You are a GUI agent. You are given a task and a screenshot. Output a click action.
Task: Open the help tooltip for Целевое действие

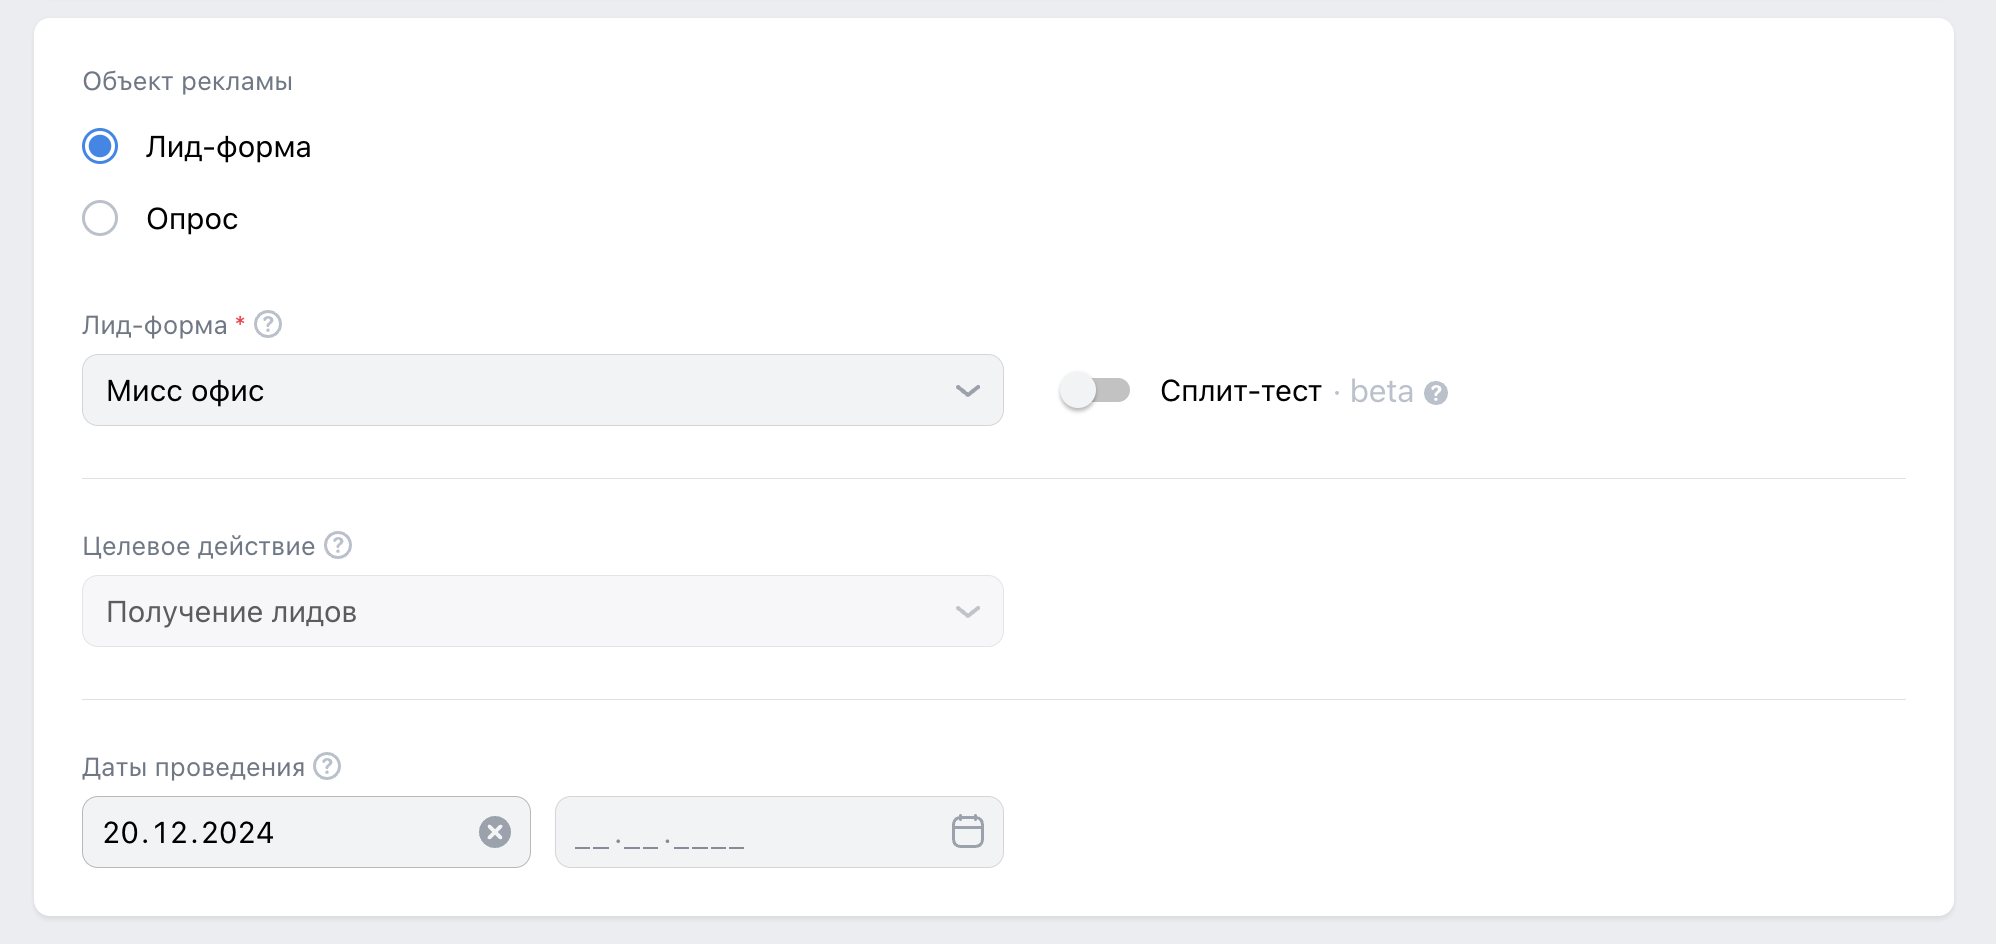coord(339,546)
